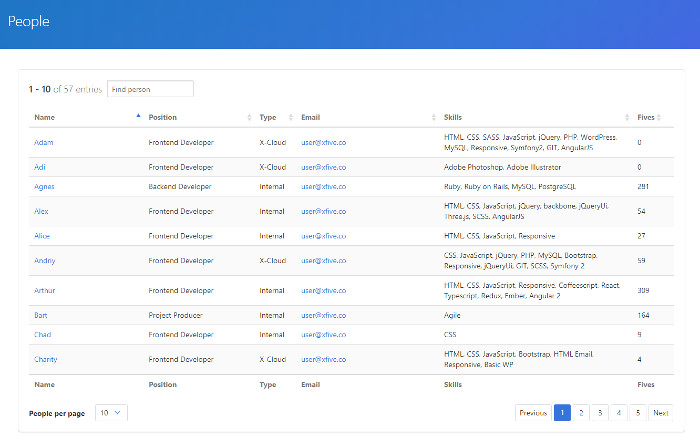Click the People per page label

(57, 413)
